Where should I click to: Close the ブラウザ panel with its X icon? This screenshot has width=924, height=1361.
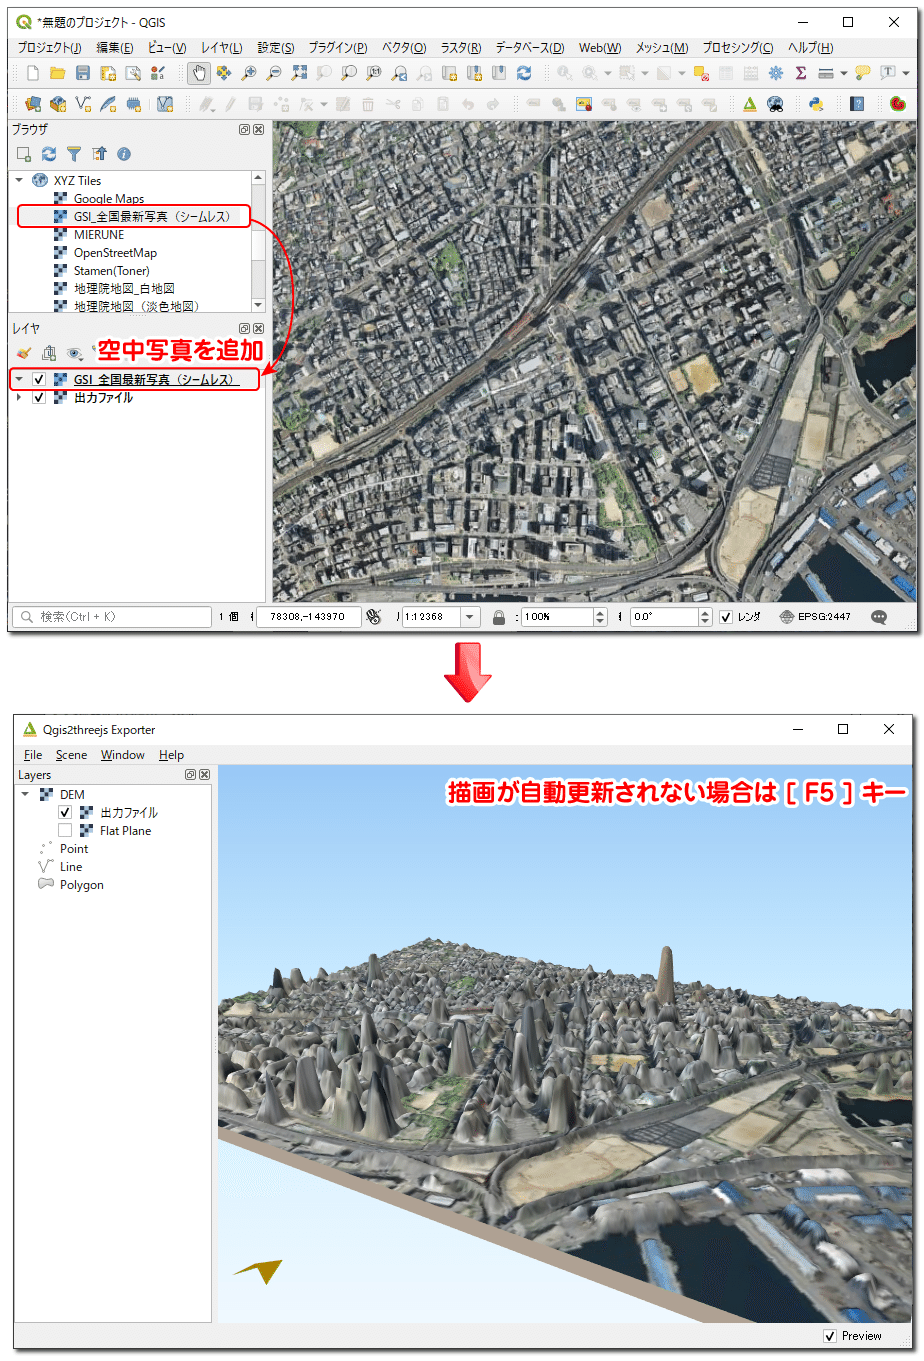259,130
